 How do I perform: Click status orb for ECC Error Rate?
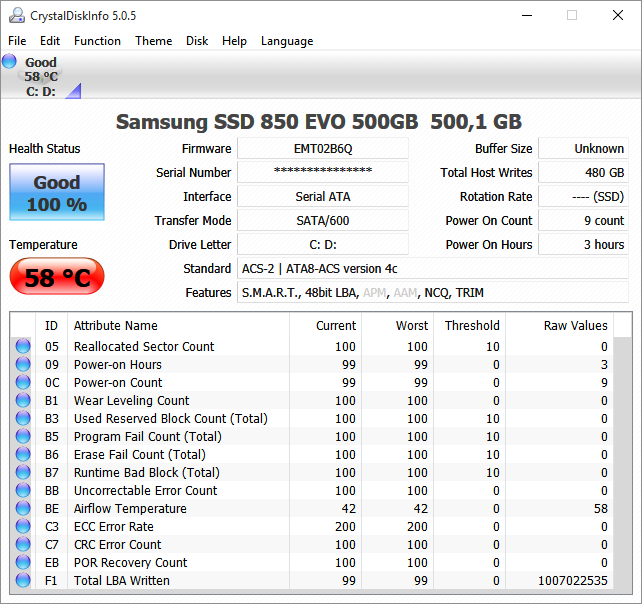23,527
